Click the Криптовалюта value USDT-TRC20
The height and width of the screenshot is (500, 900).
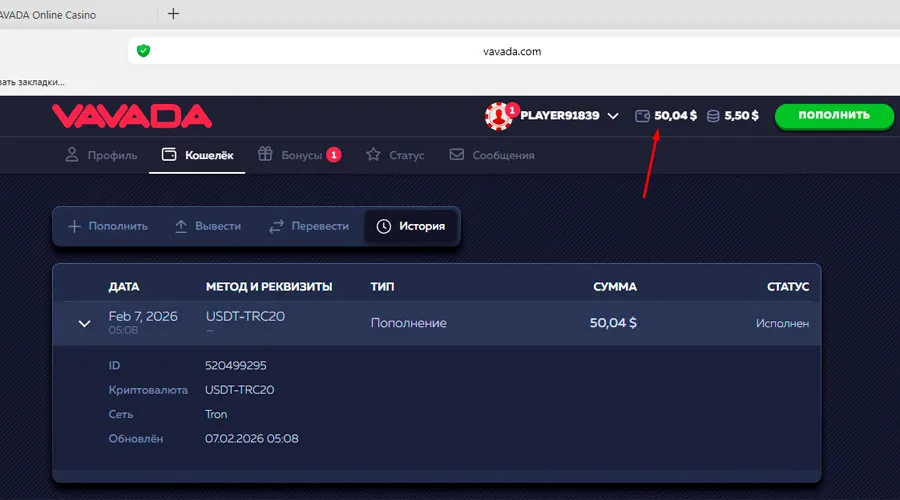point(239,390)
